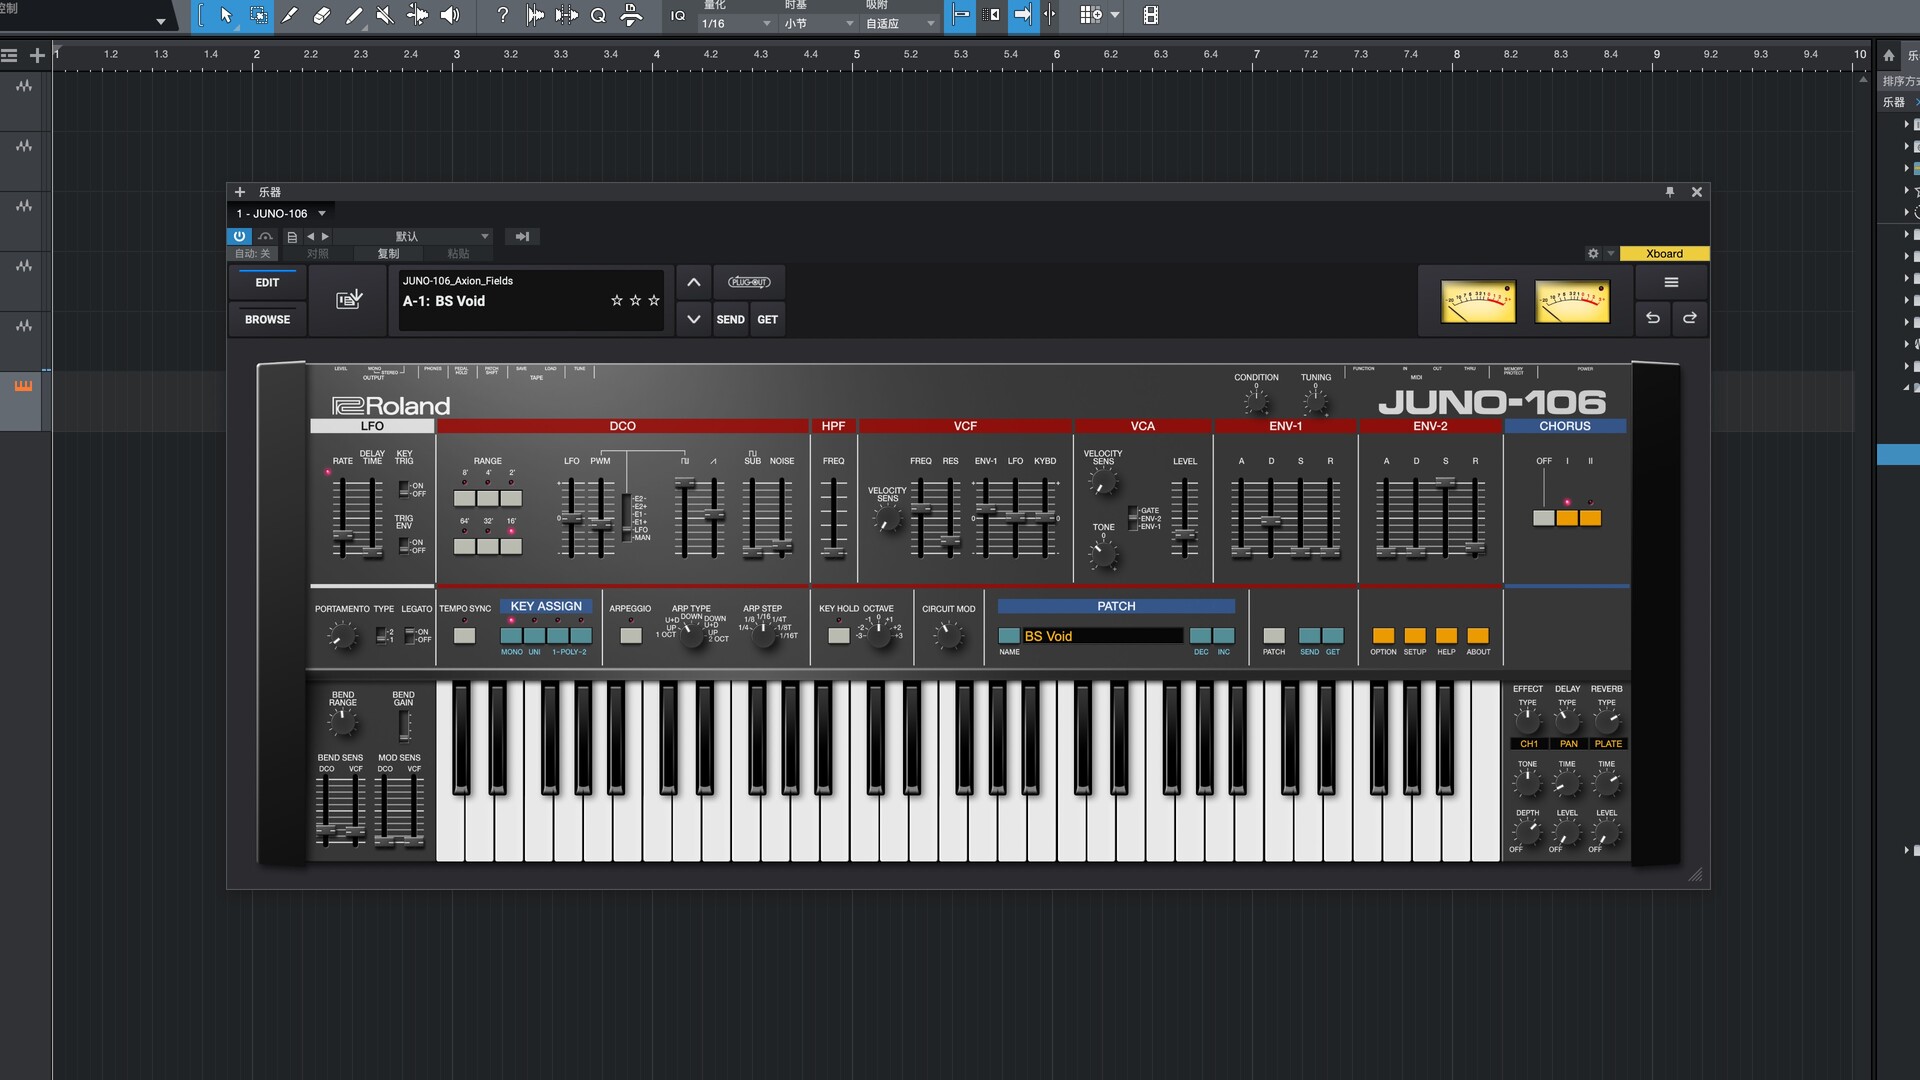Select previous patch with up chevron

pos(694,282)
